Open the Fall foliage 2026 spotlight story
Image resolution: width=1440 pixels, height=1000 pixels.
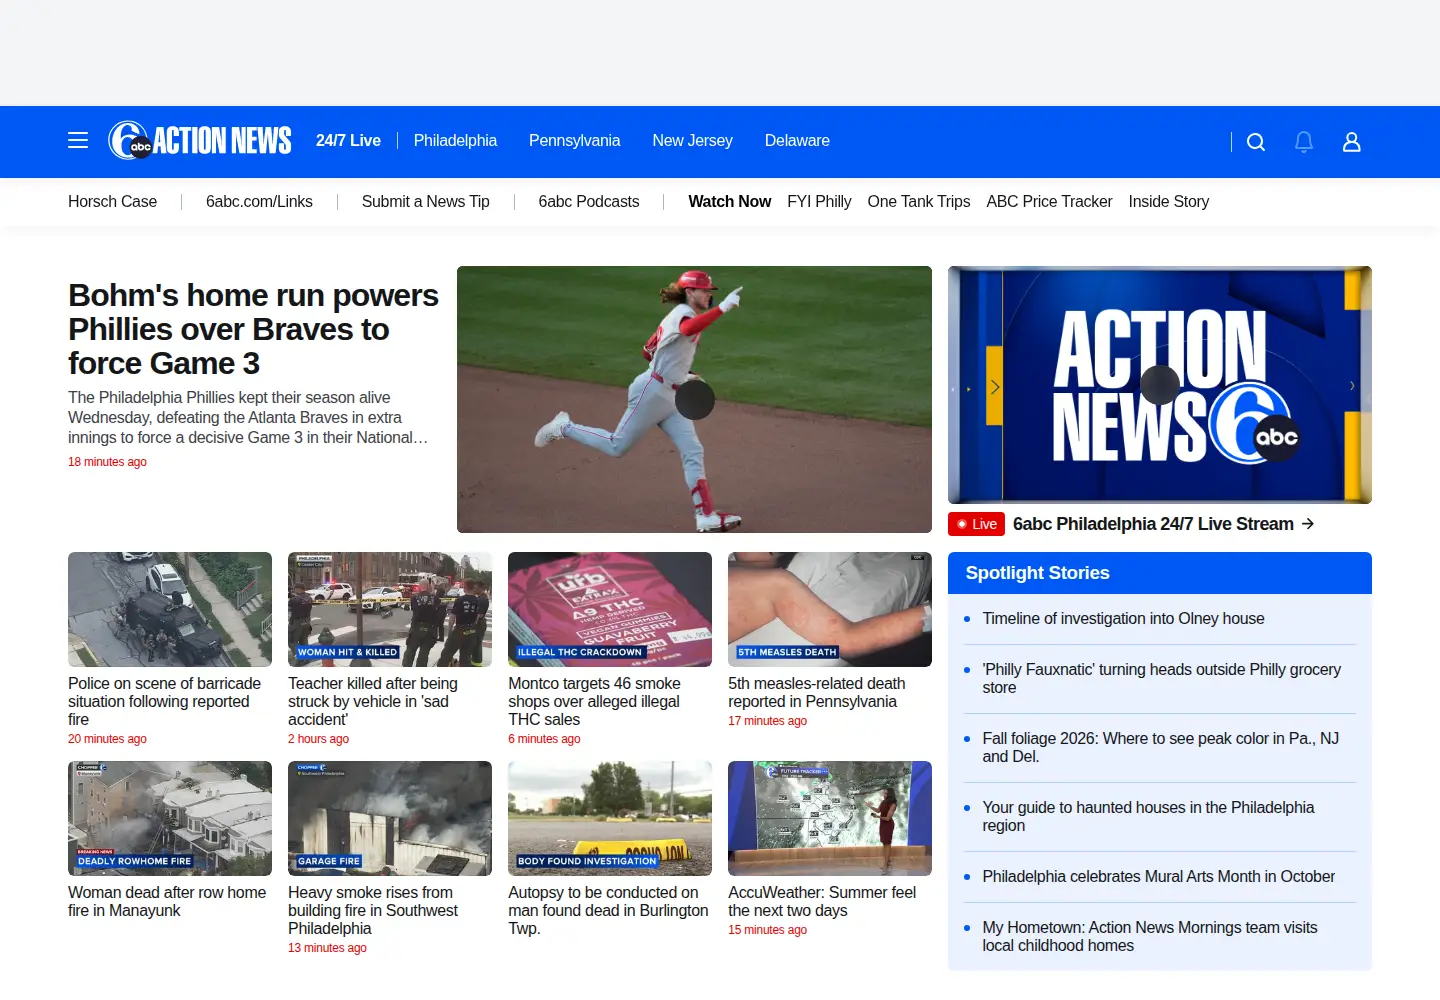pyautogui.click(x=1160, y=748)
